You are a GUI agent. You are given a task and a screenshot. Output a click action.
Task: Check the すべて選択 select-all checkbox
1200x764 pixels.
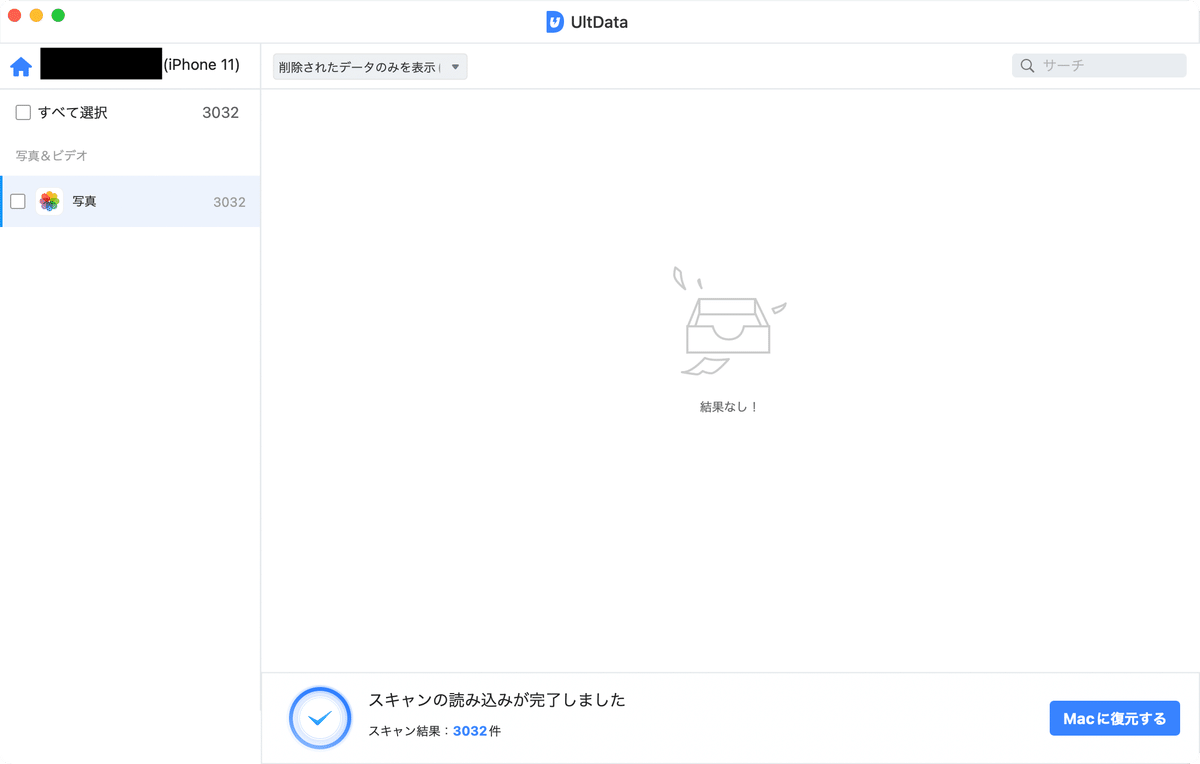[22, 112]
